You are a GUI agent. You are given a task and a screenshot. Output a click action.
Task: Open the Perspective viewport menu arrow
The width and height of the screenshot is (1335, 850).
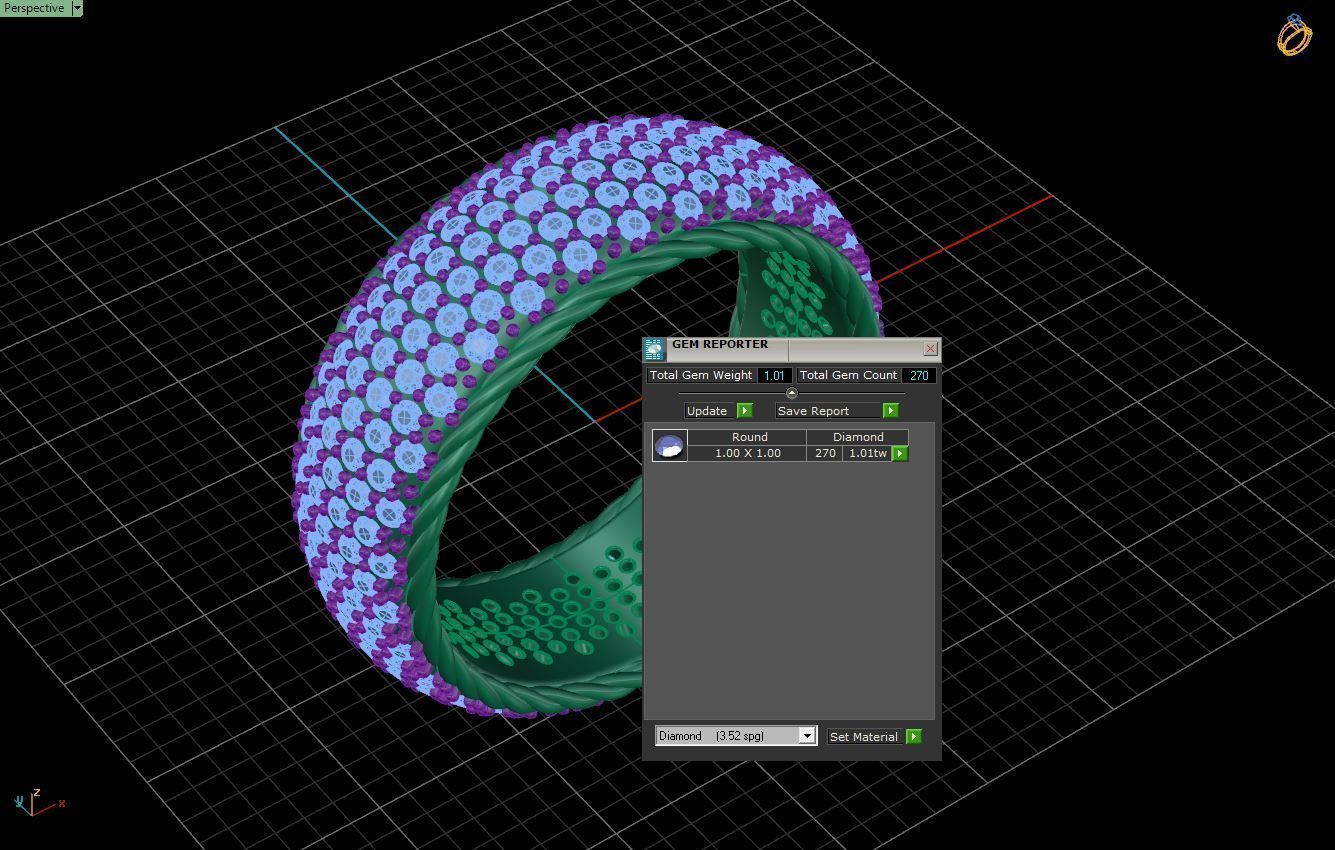pyautogui.click(x=77, y=8)
